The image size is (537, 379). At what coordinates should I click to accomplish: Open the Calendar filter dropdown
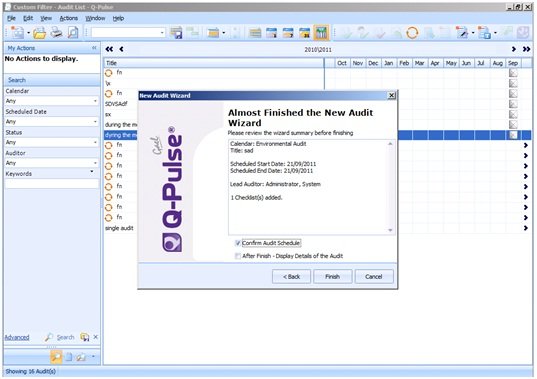95,101
